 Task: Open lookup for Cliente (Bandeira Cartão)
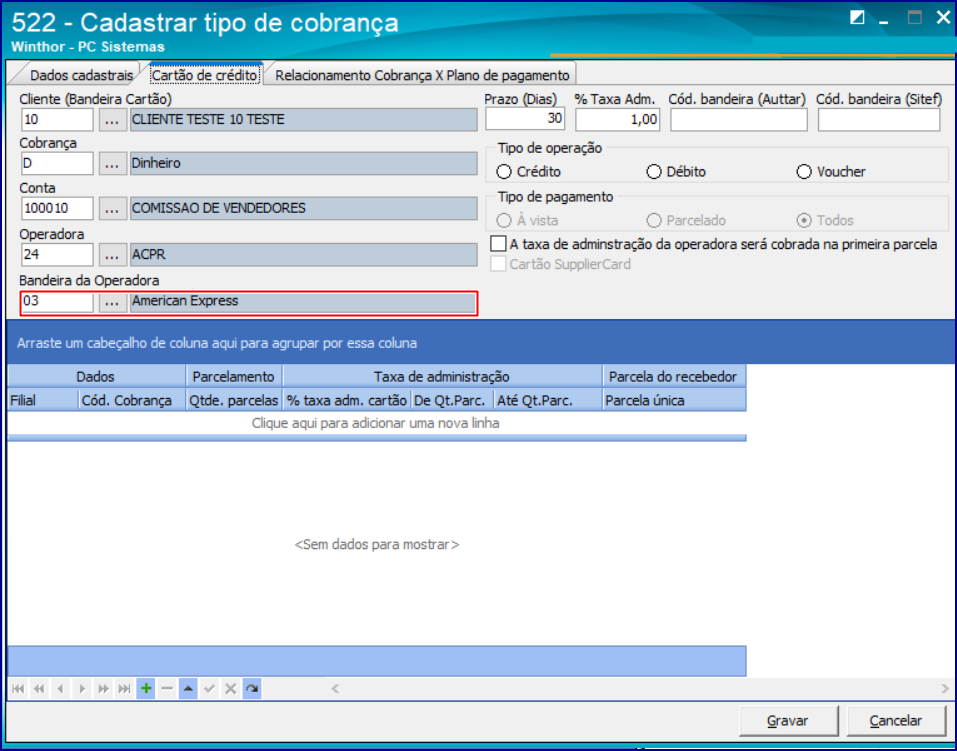click(x=112, y=120)
